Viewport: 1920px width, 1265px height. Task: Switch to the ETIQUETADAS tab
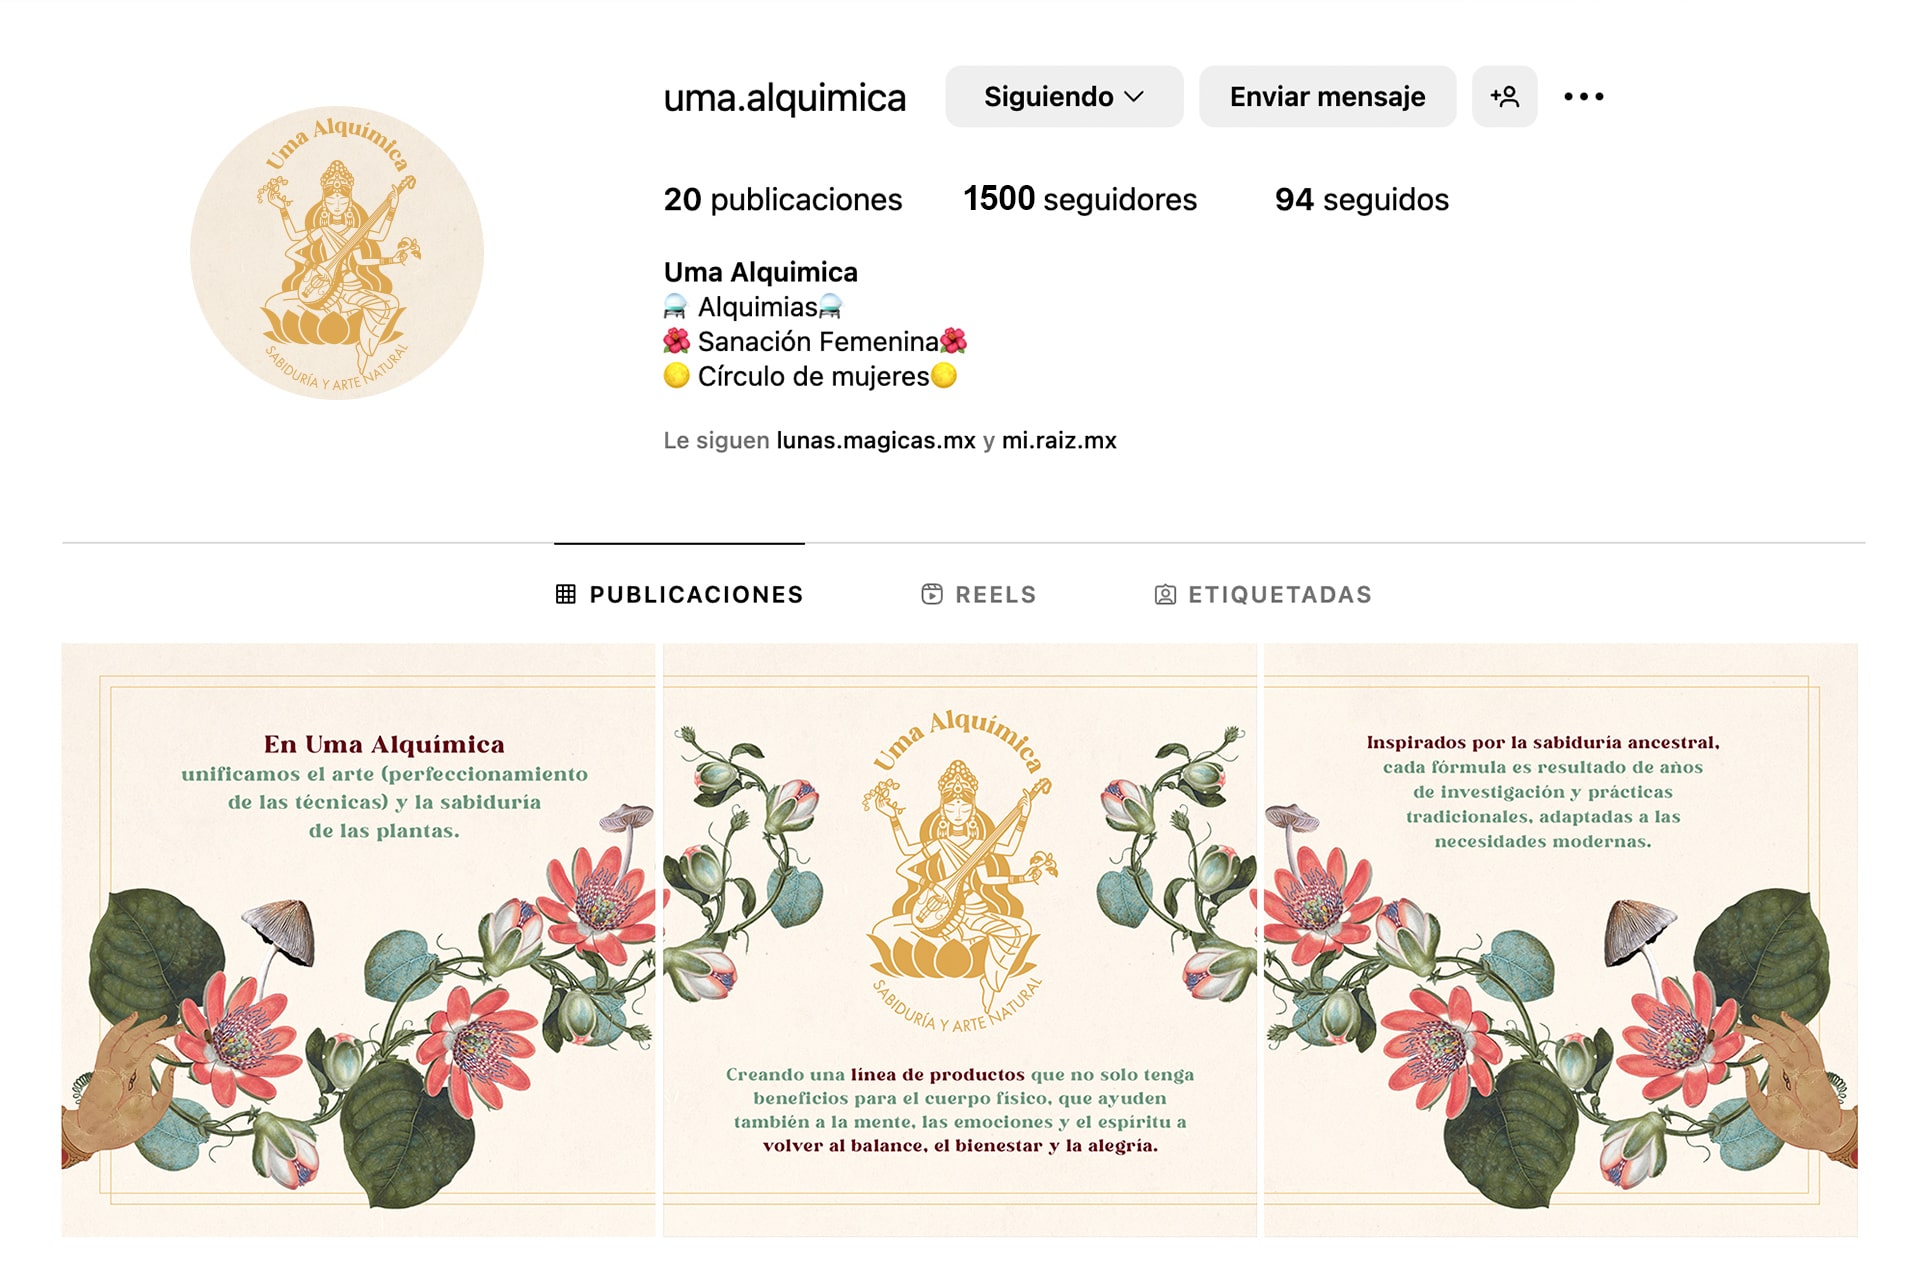[x=1263, y=594]
